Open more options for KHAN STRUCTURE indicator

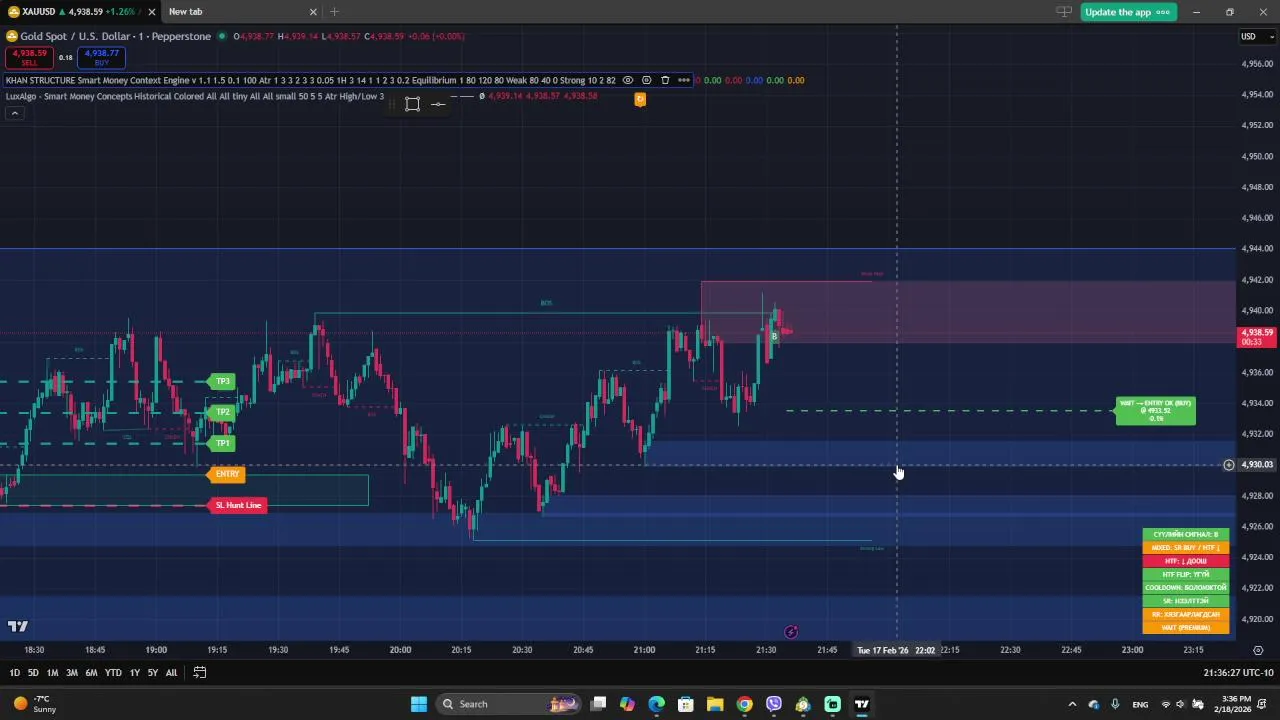pos(684,80)
